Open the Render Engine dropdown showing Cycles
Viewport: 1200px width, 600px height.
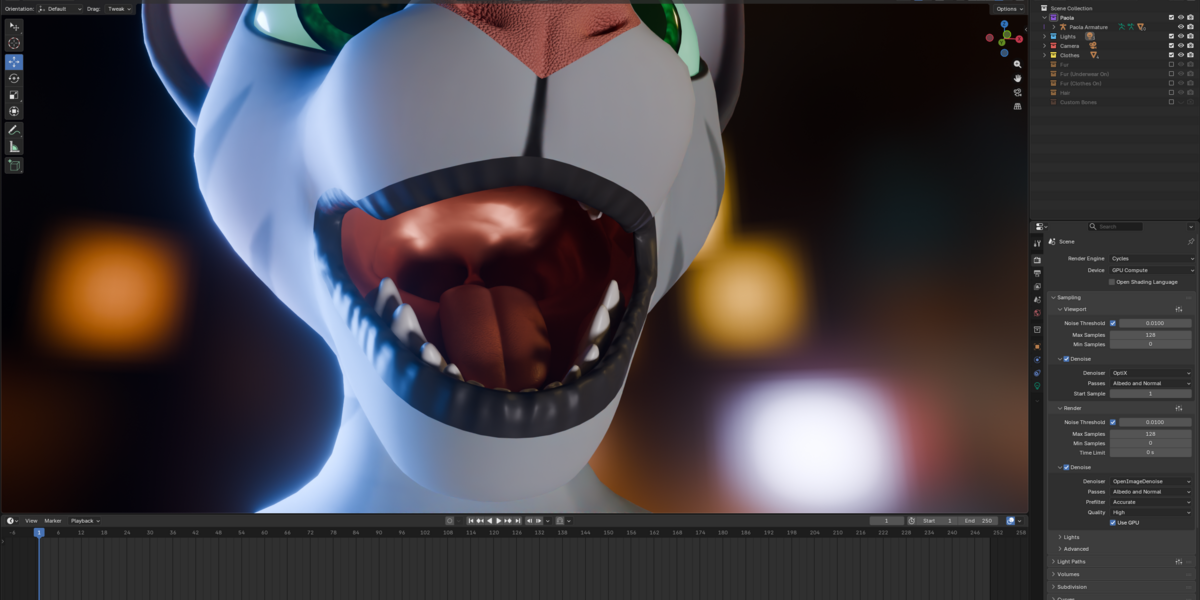pos(1152,259)
